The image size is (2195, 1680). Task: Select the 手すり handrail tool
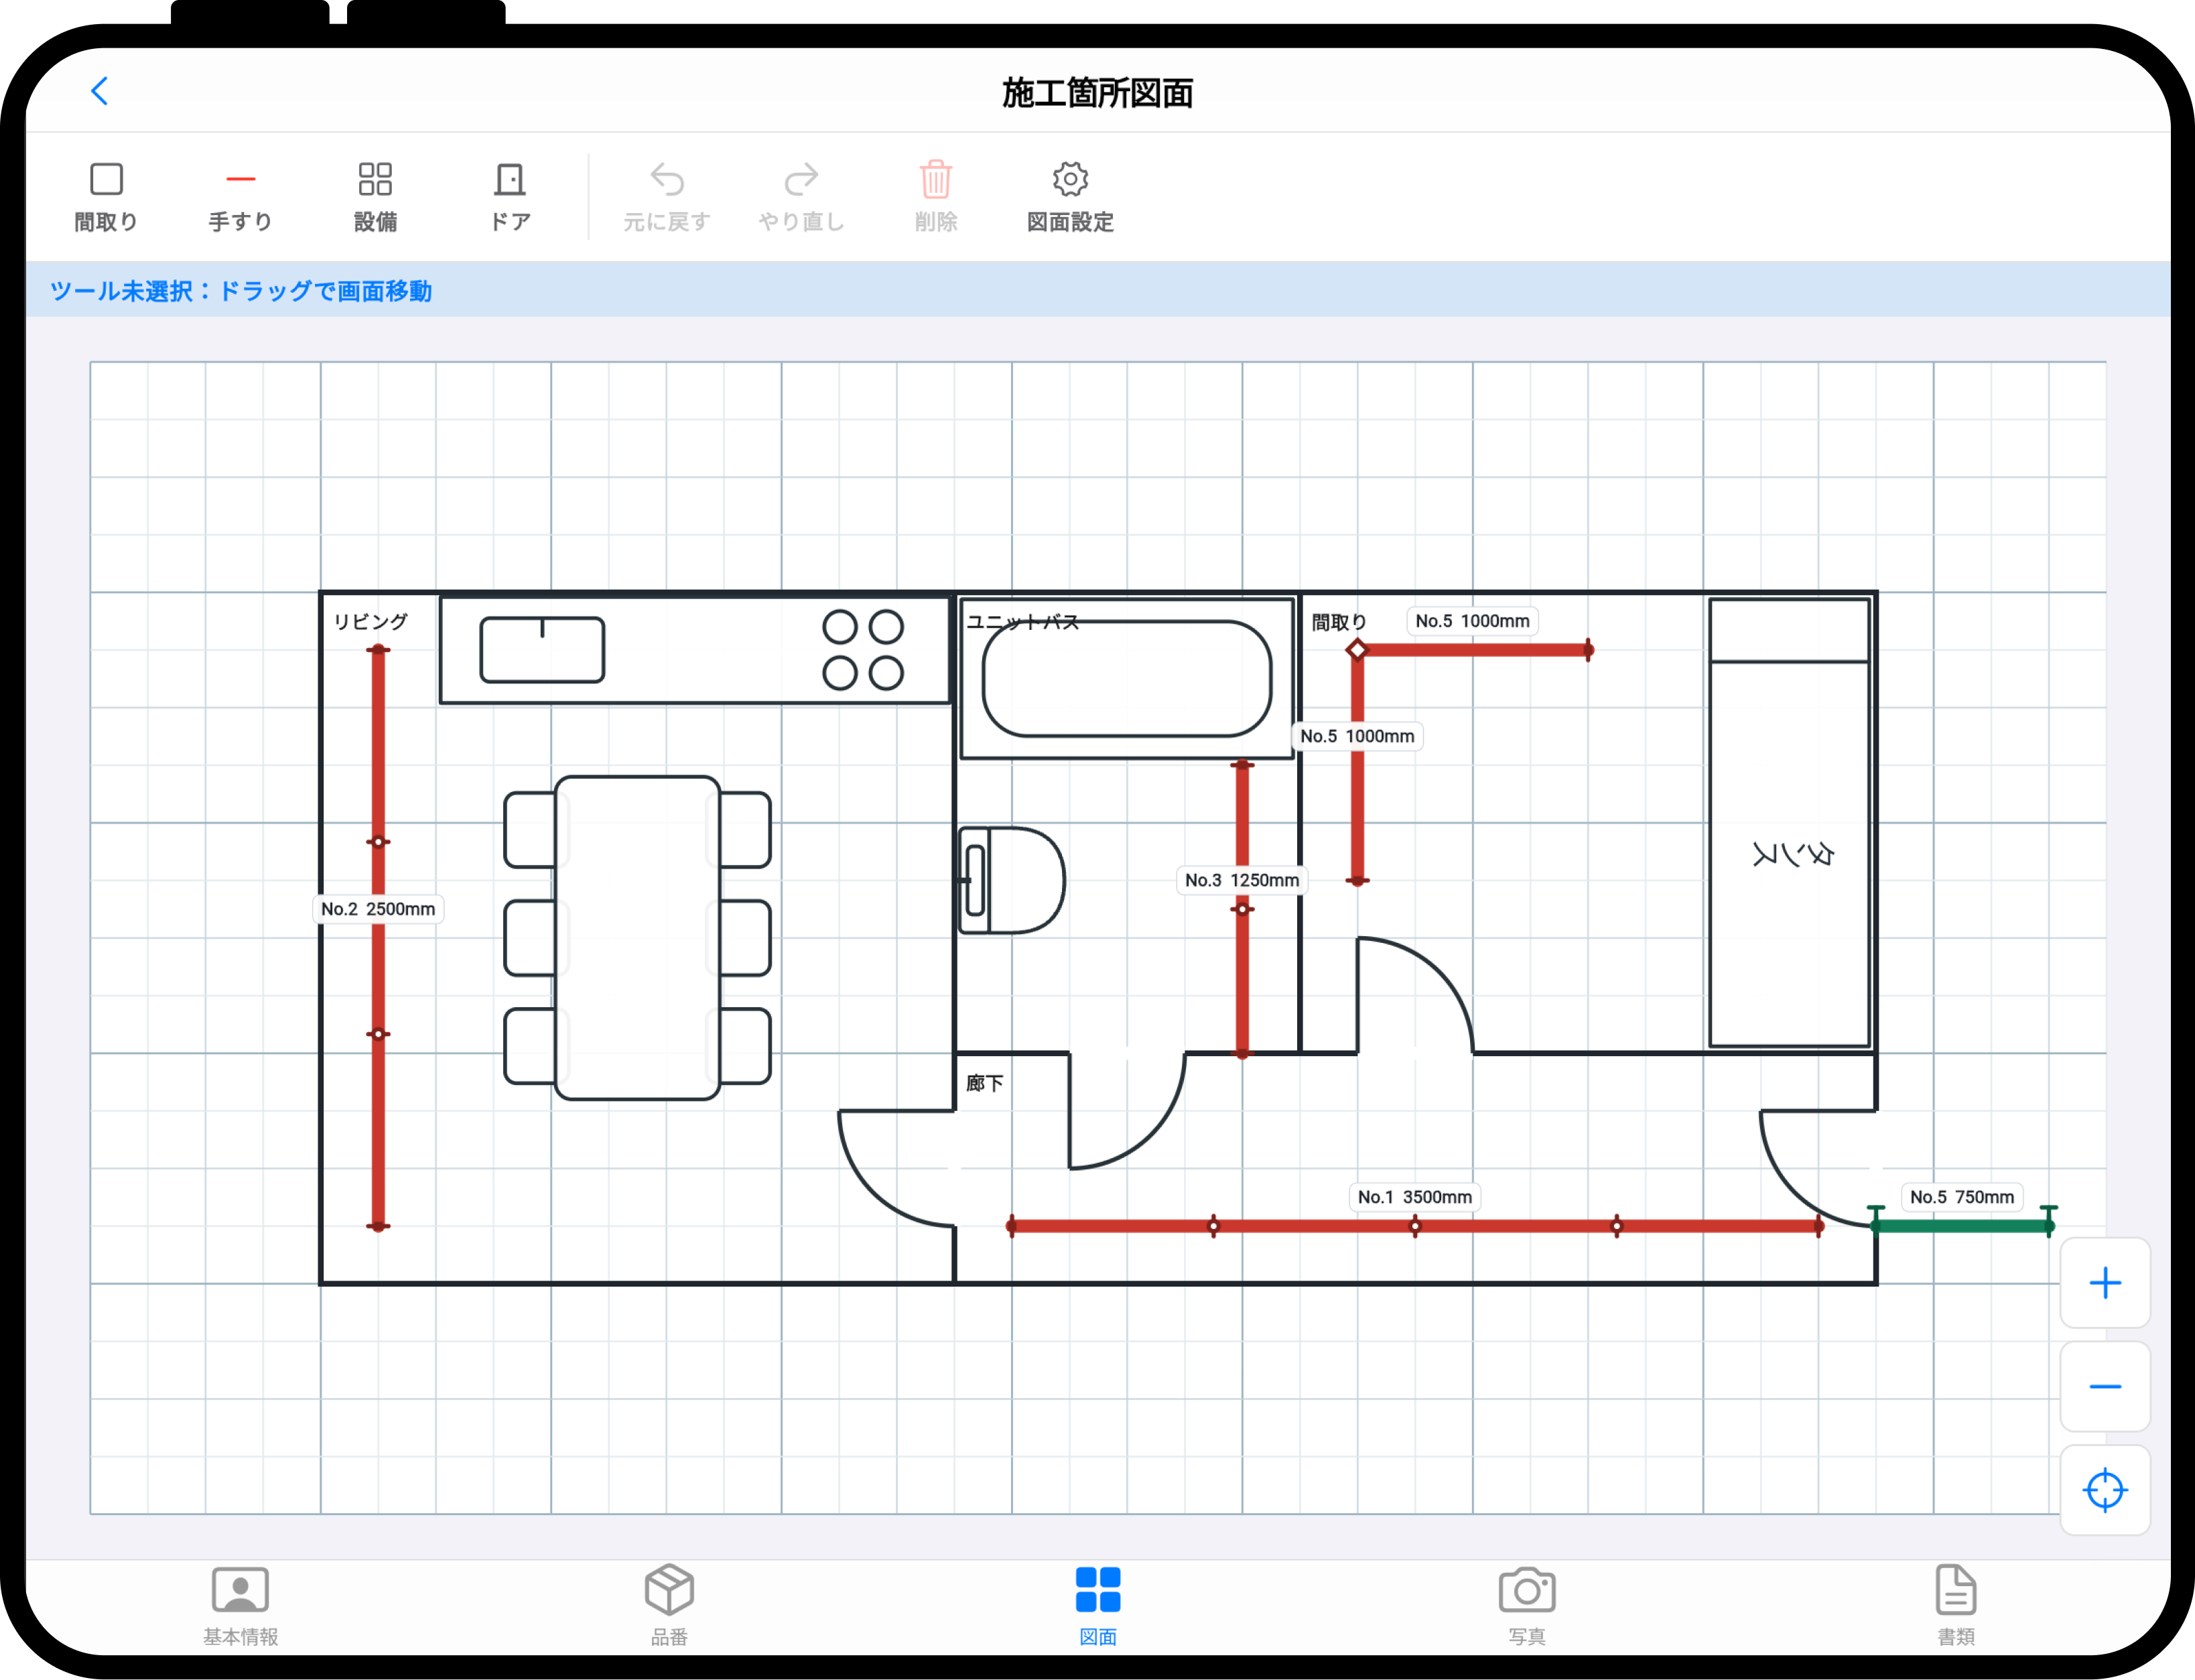(x=240, y=198)
